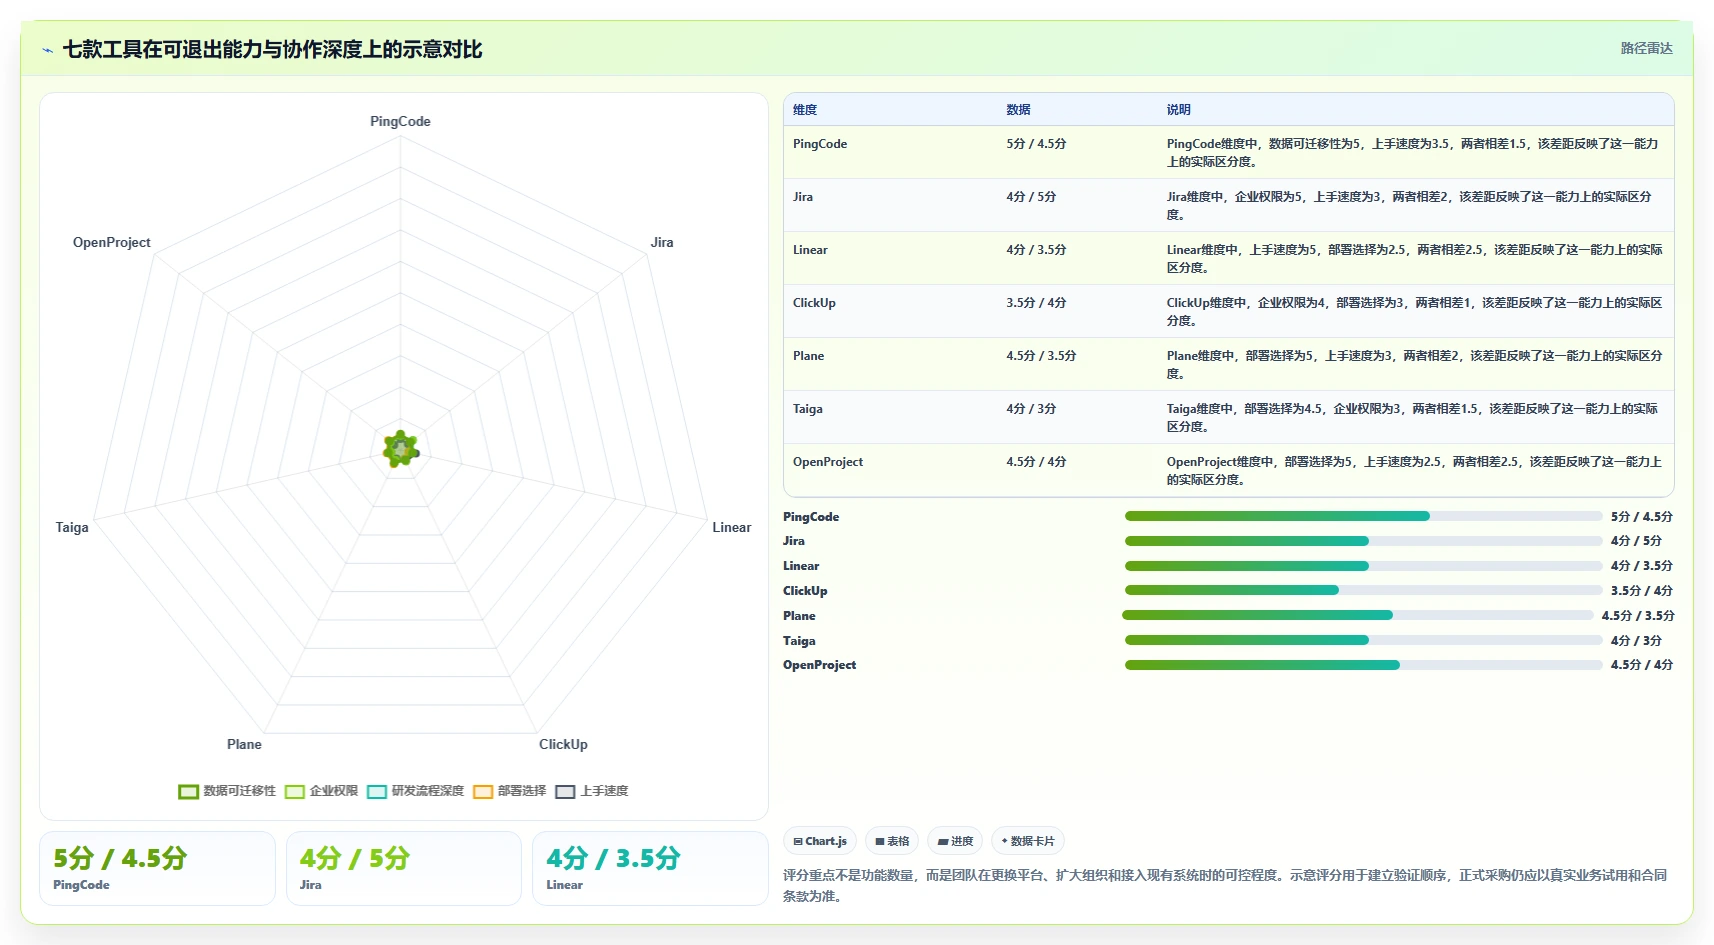Click the Plane radar axis label
This screenshot has height=945, width=1714.
pyautogui.click(x=244, y=744)
